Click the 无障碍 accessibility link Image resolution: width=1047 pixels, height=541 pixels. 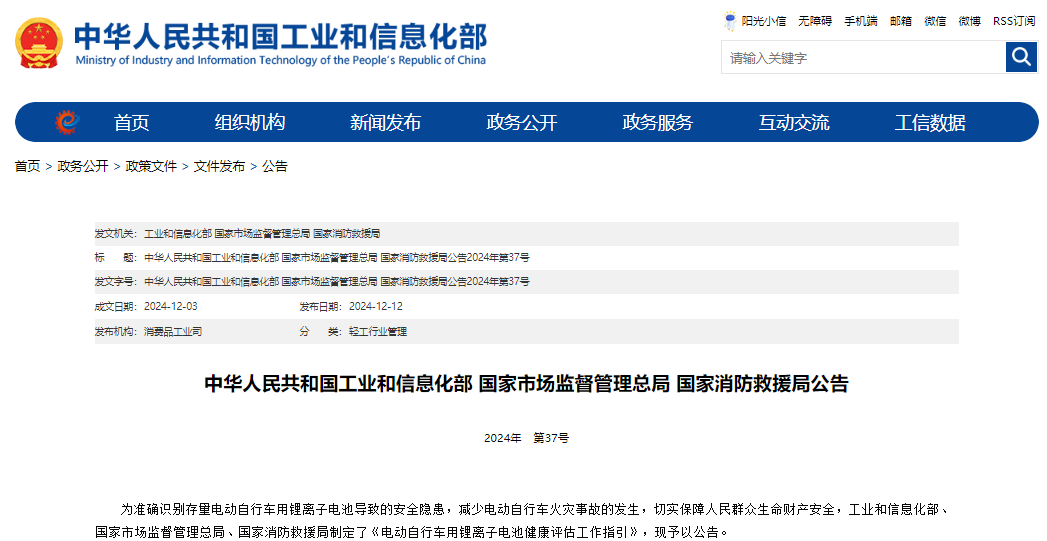[815, 20]
